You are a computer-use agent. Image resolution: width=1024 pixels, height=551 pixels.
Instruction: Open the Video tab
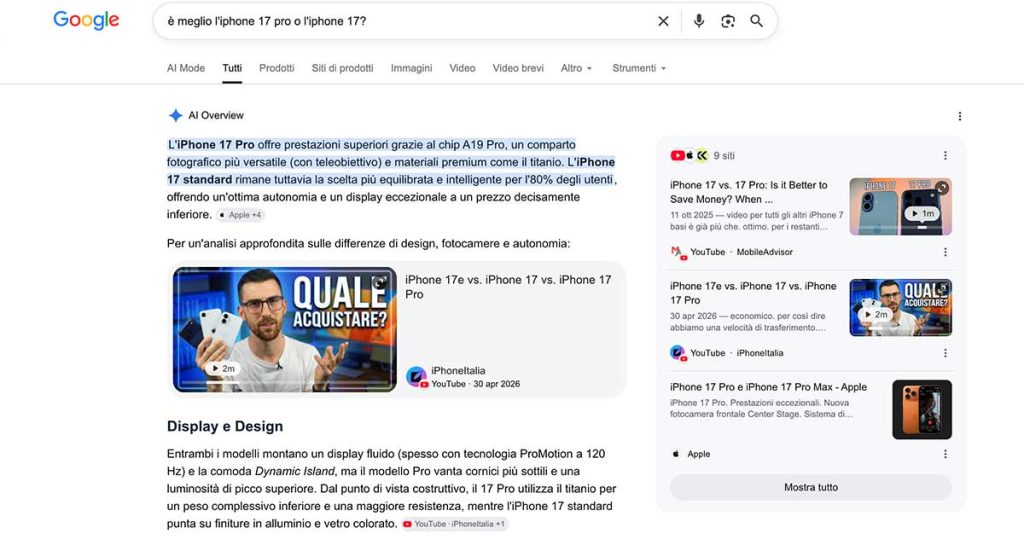click(462, 68)
